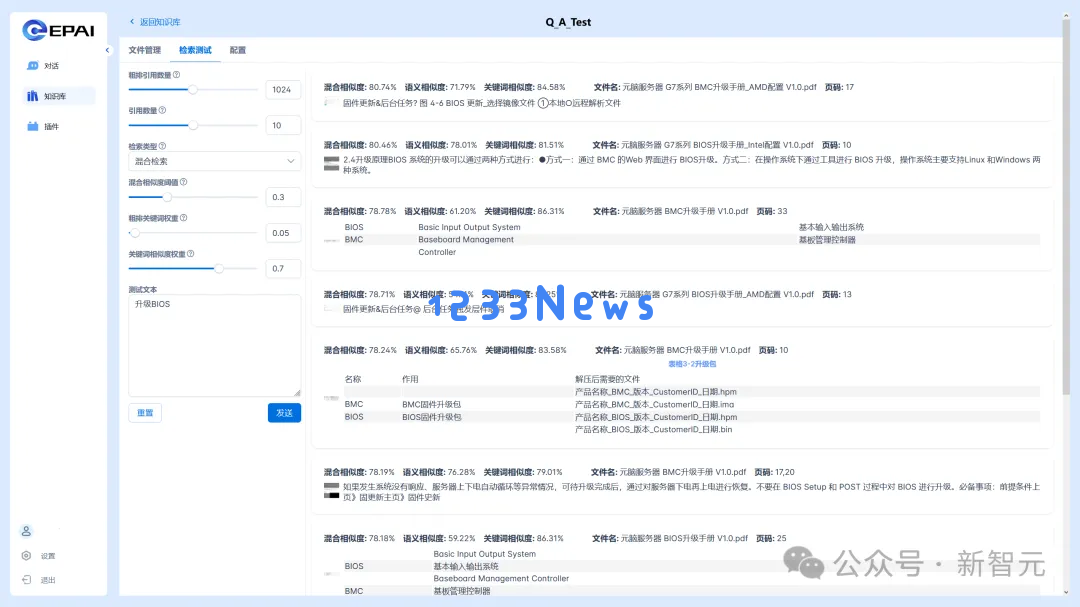Open thumbnail of the 78.78% similarity result
Viewport: 1080px width, 607px height.
[x=331, y=240]
